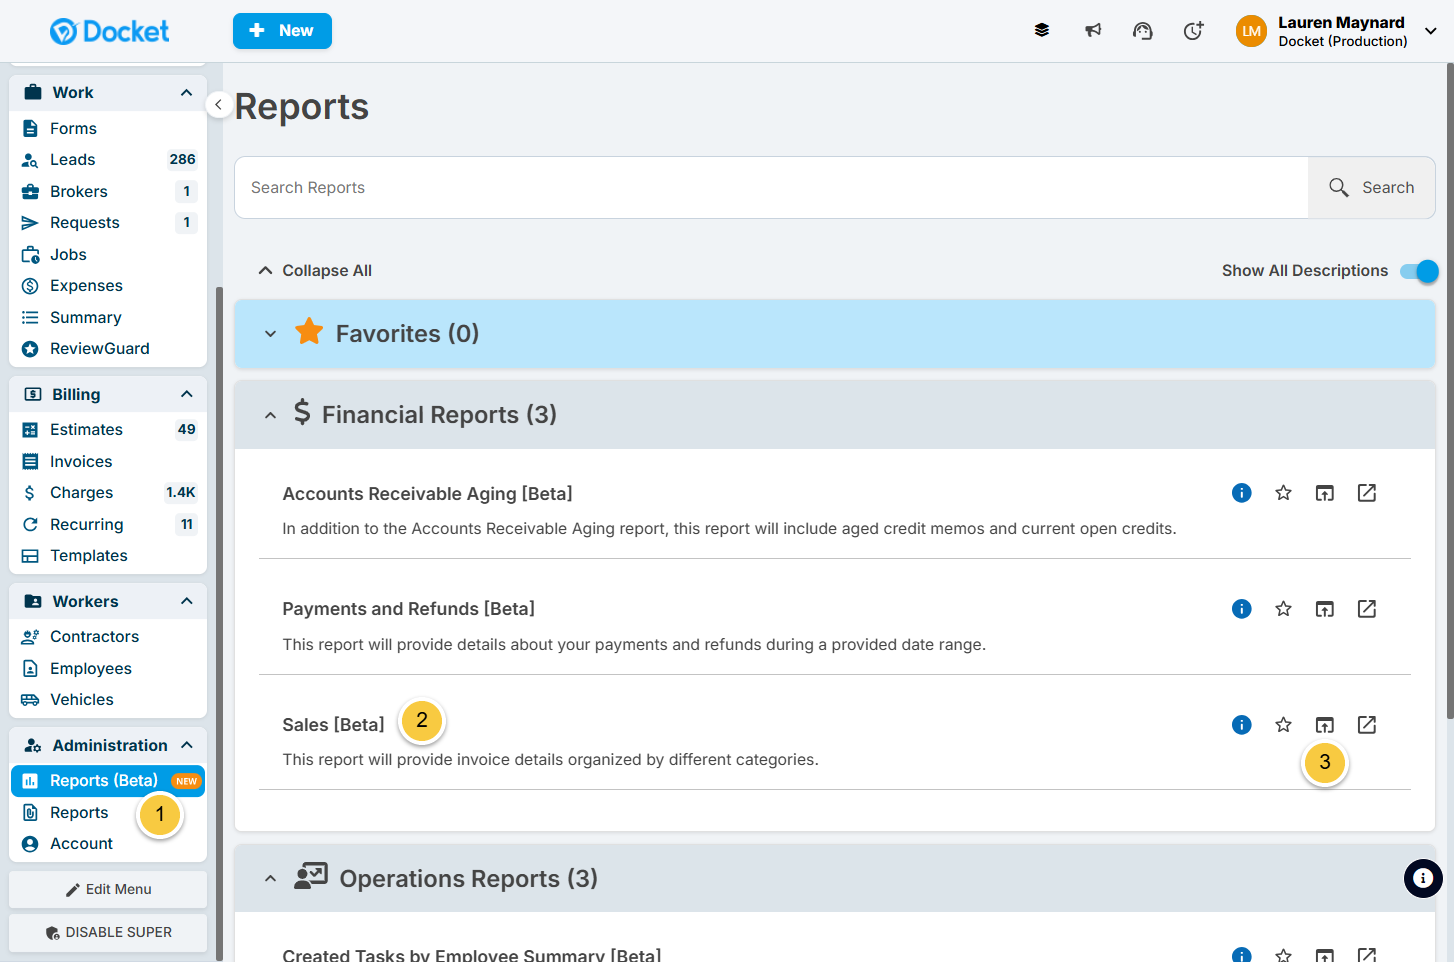
Task: Favorite the Payments and Refunds report
Action: 1284,609
